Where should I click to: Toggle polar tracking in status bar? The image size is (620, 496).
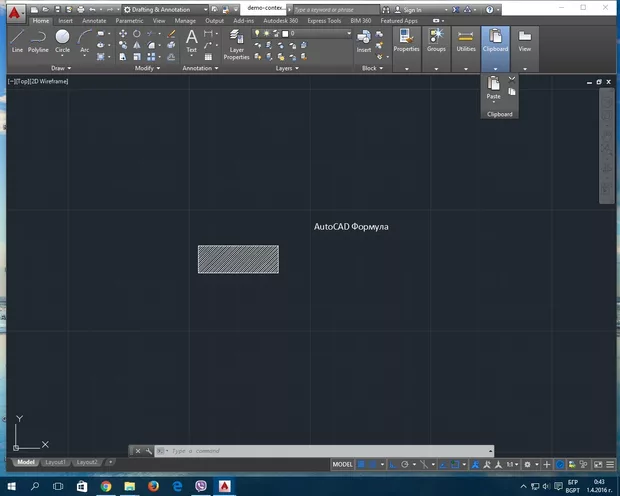pyautogui.click(x=405, y=465)
